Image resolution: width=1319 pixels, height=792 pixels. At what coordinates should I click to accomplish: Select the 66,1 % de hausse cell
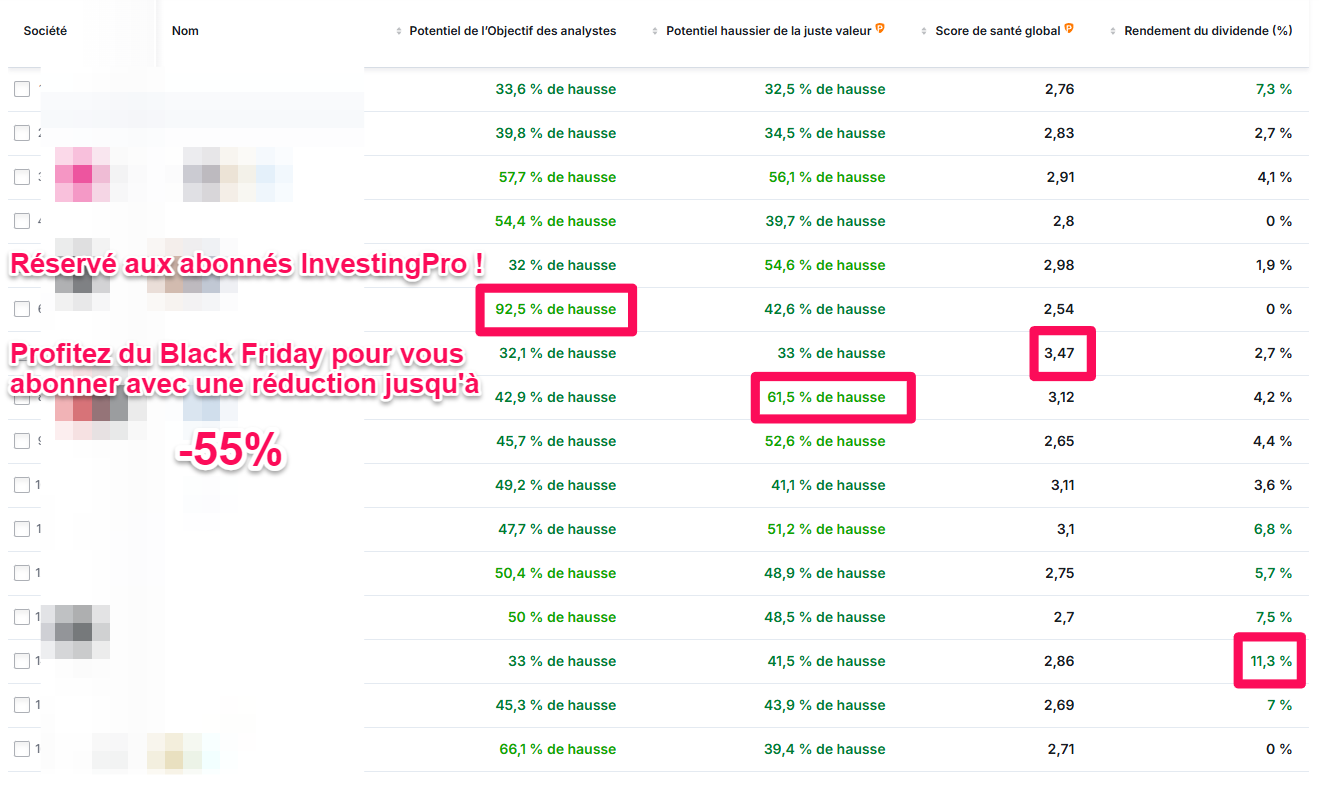click(x=558, y=749)
